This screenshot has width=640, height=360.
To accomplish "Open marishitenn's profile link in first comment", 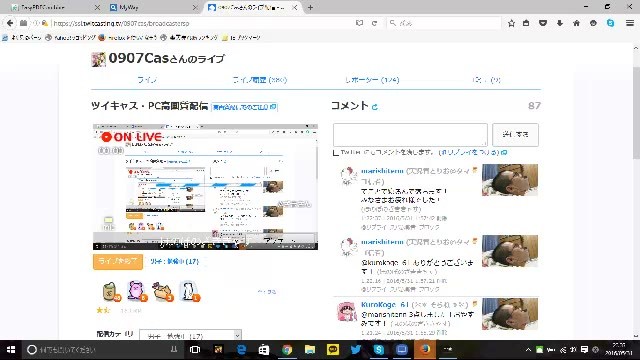I will (x=382, y=171).
